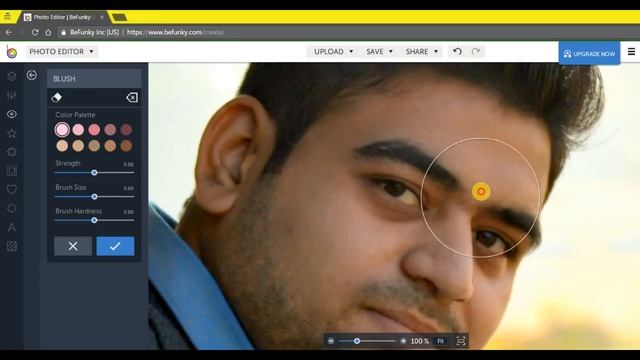Click the Brush Hardness slider handle
The width and height of the screenshot is (640, 360).
click(94, 220)
